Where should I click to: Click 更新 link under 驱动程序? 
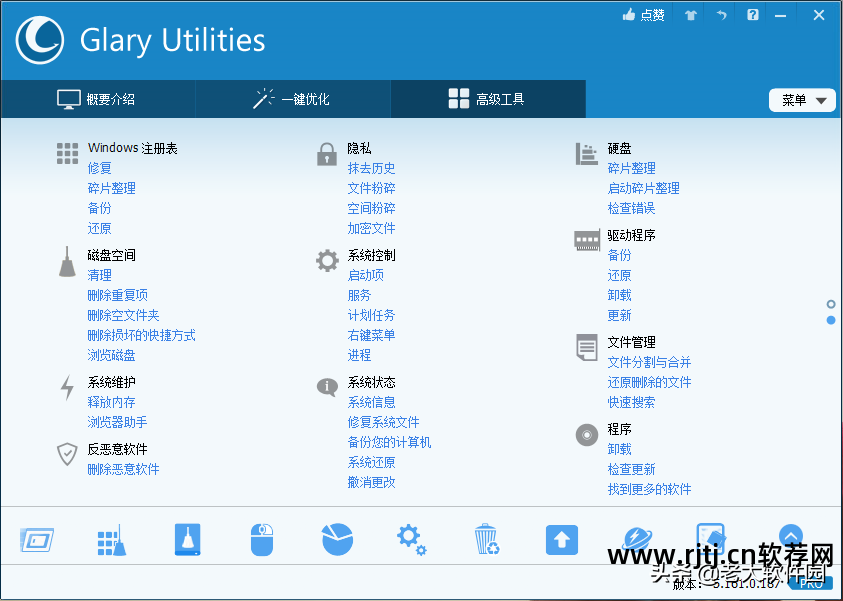click(619, 315)
